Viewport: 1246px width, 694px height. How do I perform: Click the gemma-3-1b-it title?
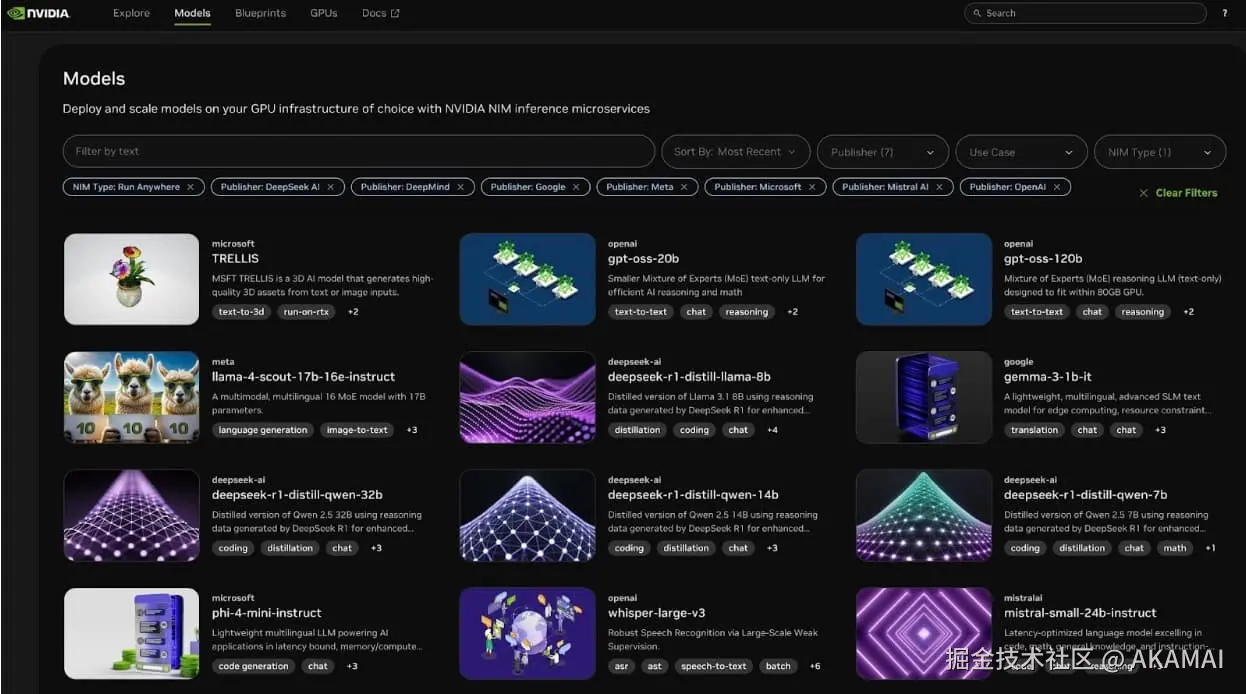(x=1047, y=377)
